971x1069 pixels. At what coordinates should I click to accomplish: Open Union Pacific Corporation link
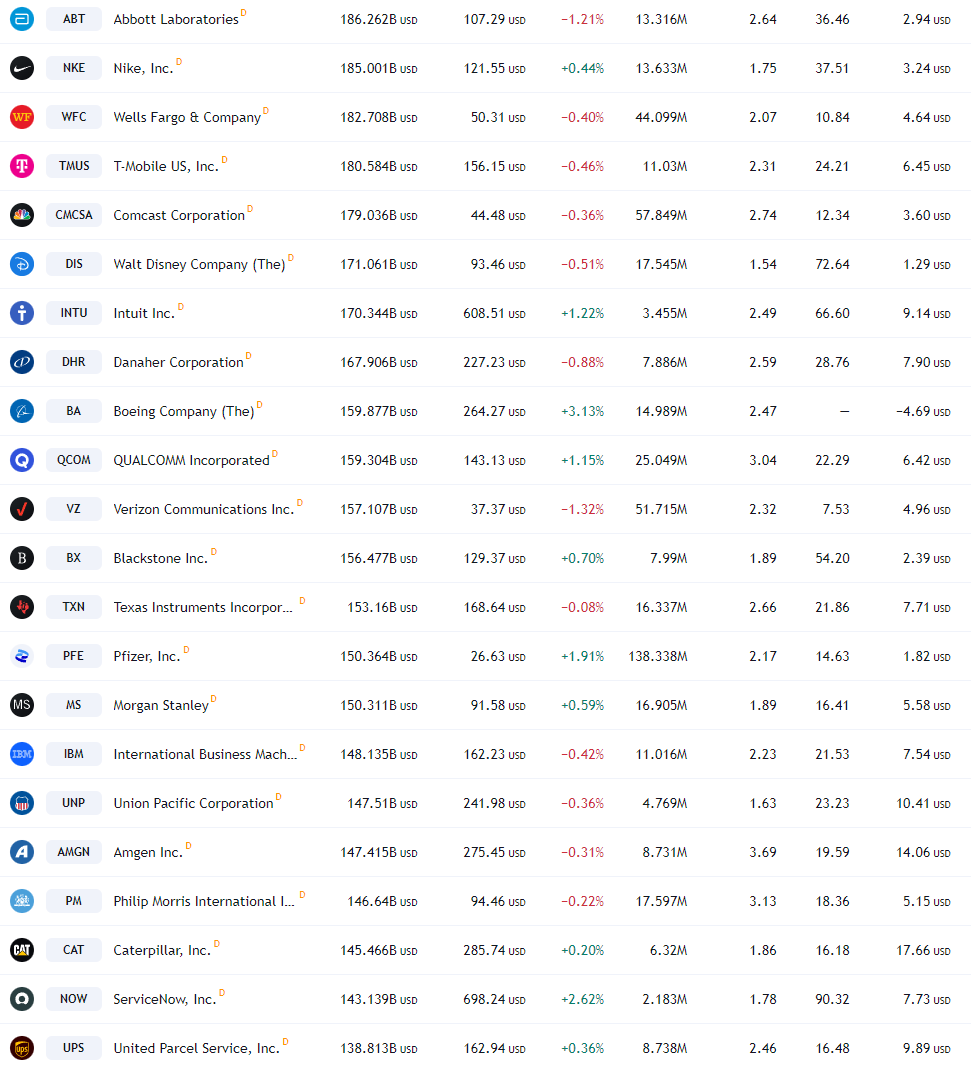[x=193, y=804]
